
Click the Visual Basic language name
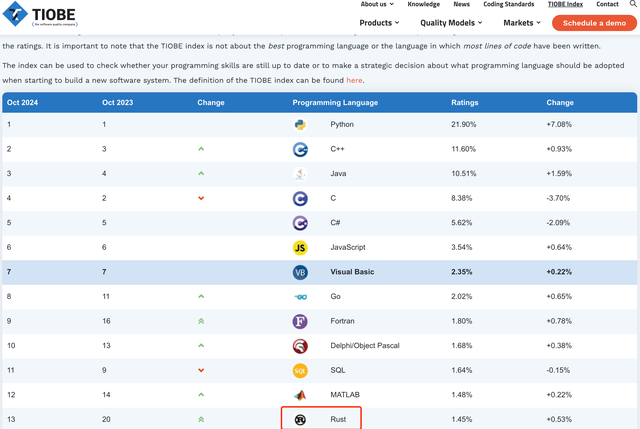352,272
